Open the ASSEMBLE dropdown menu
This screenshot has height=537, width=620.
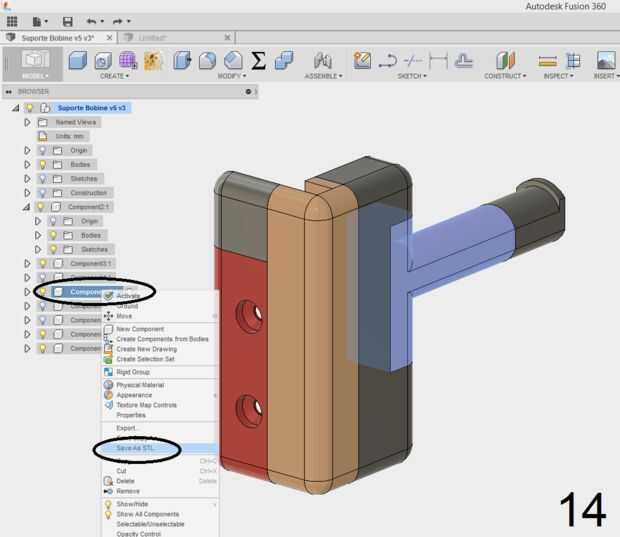pyautogui.click(x=323, y=76)
